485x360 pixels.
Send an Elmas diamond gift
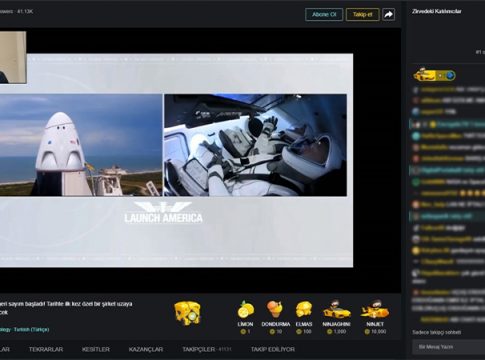(304, 317)
